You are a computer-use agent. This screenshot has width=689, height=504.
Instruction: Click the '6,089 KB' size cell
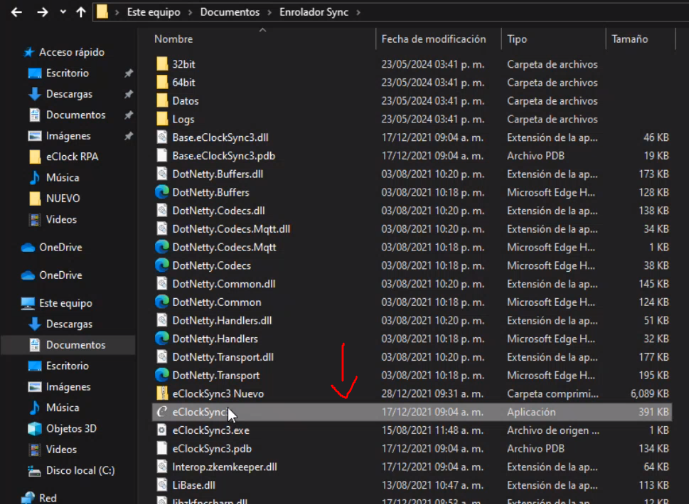point(649,394)
